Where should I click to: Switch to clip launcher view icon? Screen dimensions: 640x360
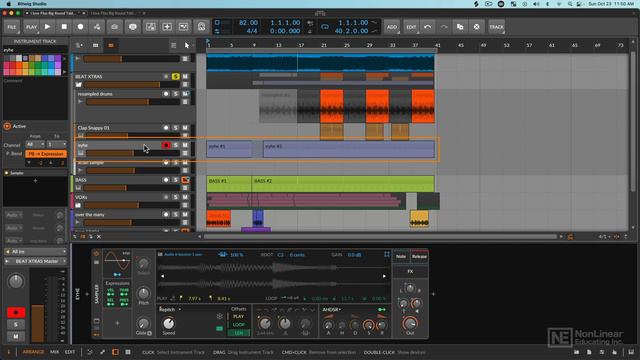pyautogui.click(x=96, y=45)
